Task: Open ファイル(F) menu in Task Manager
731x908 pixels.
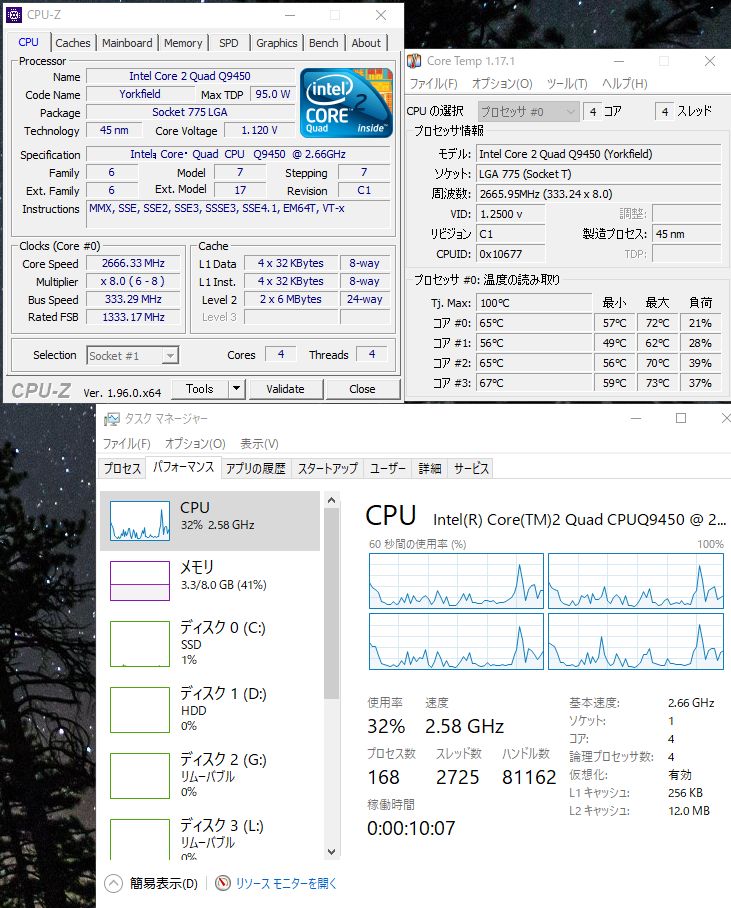Action: click(126, 444)
